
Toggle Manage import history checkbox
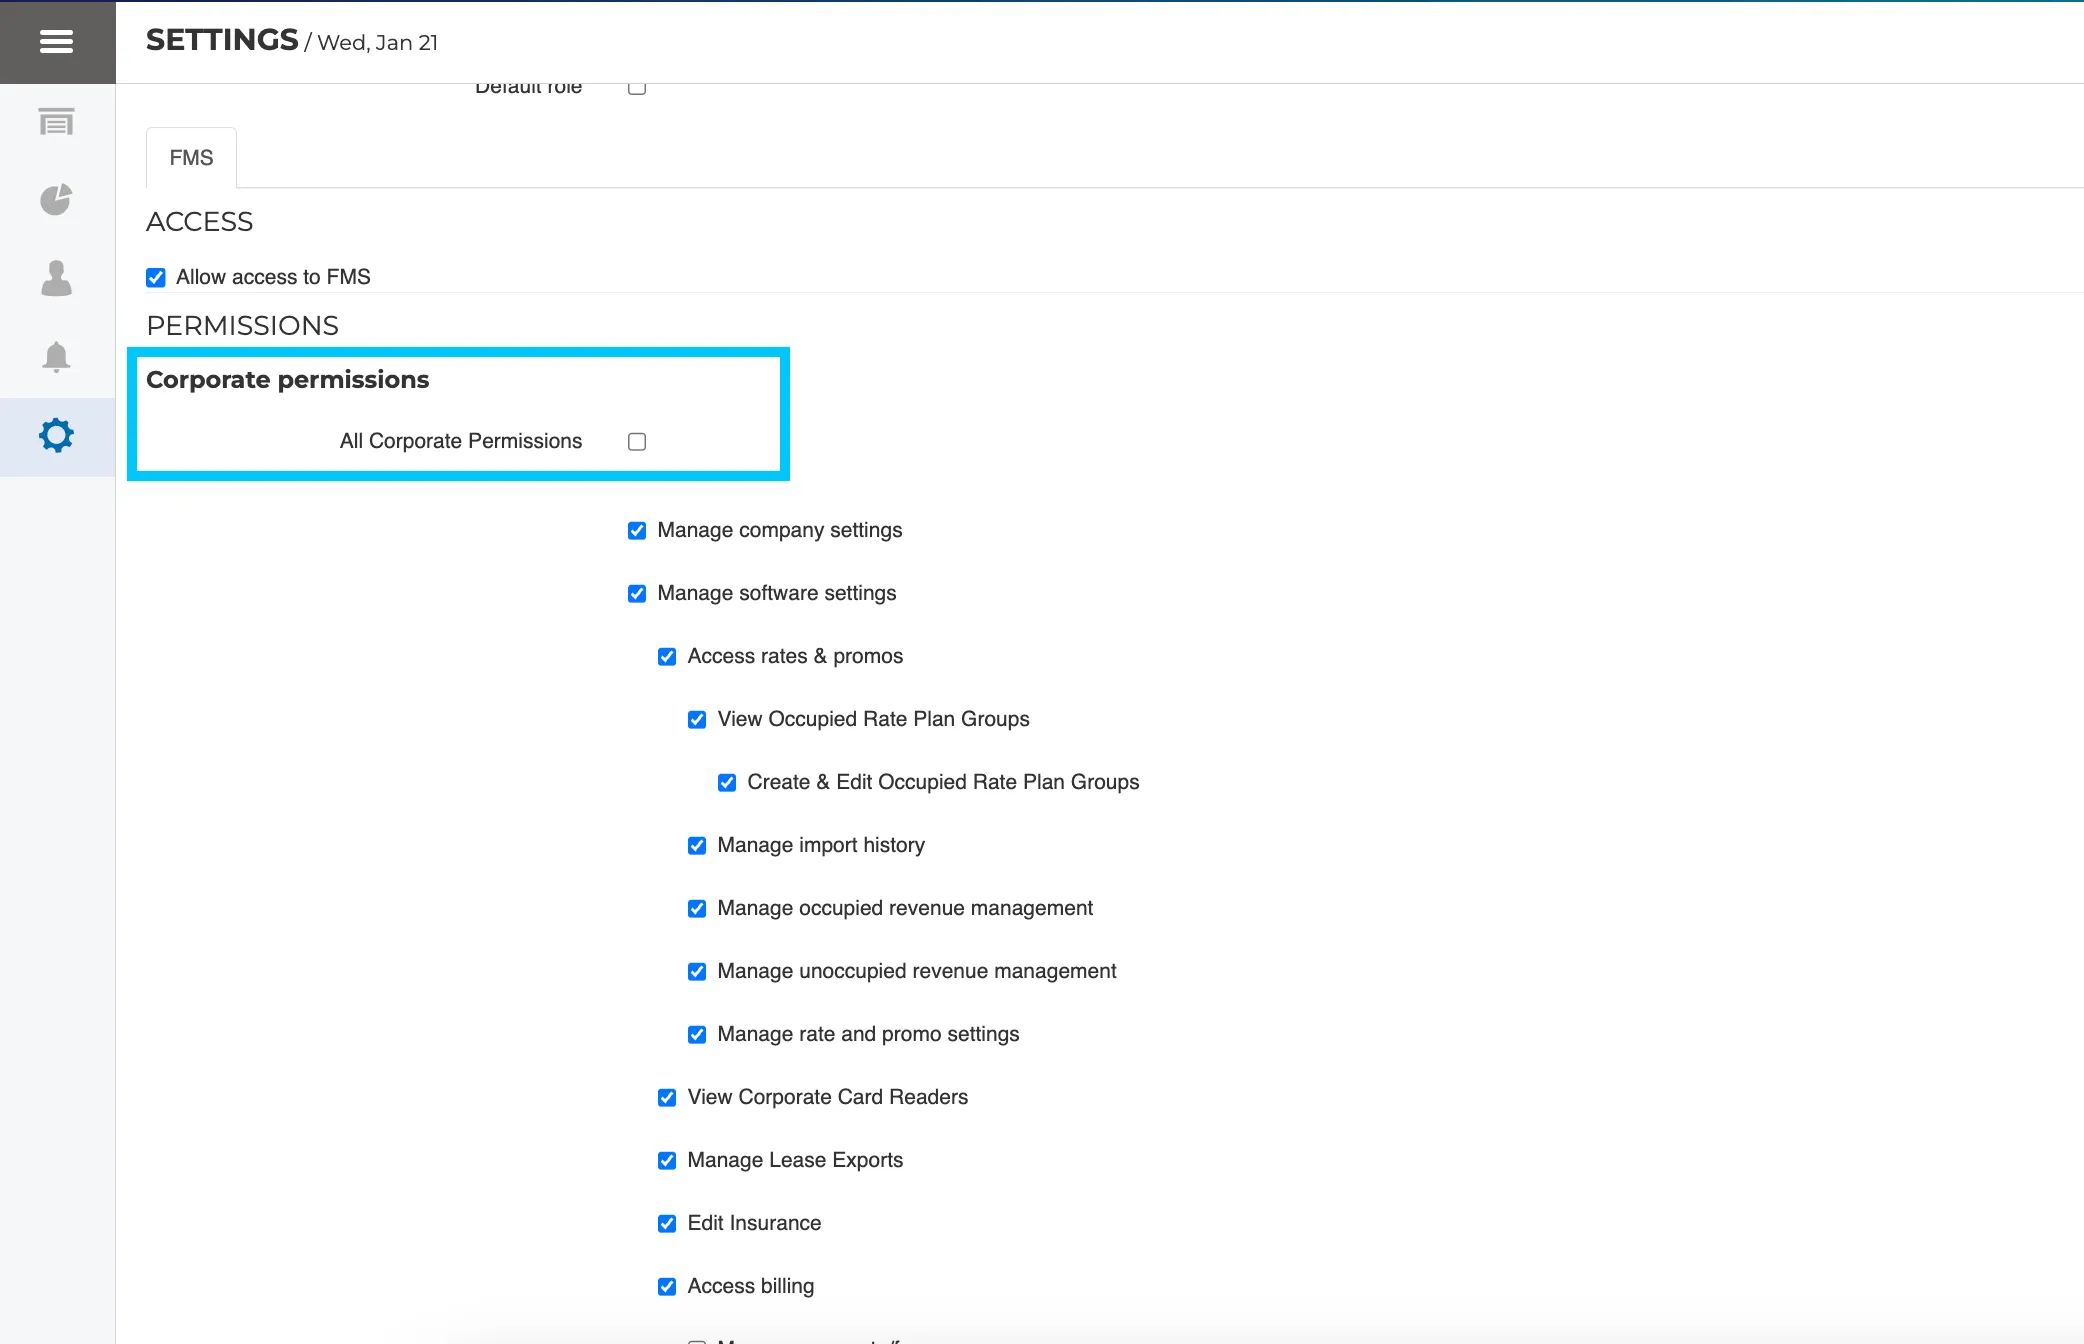pos(697,846)
